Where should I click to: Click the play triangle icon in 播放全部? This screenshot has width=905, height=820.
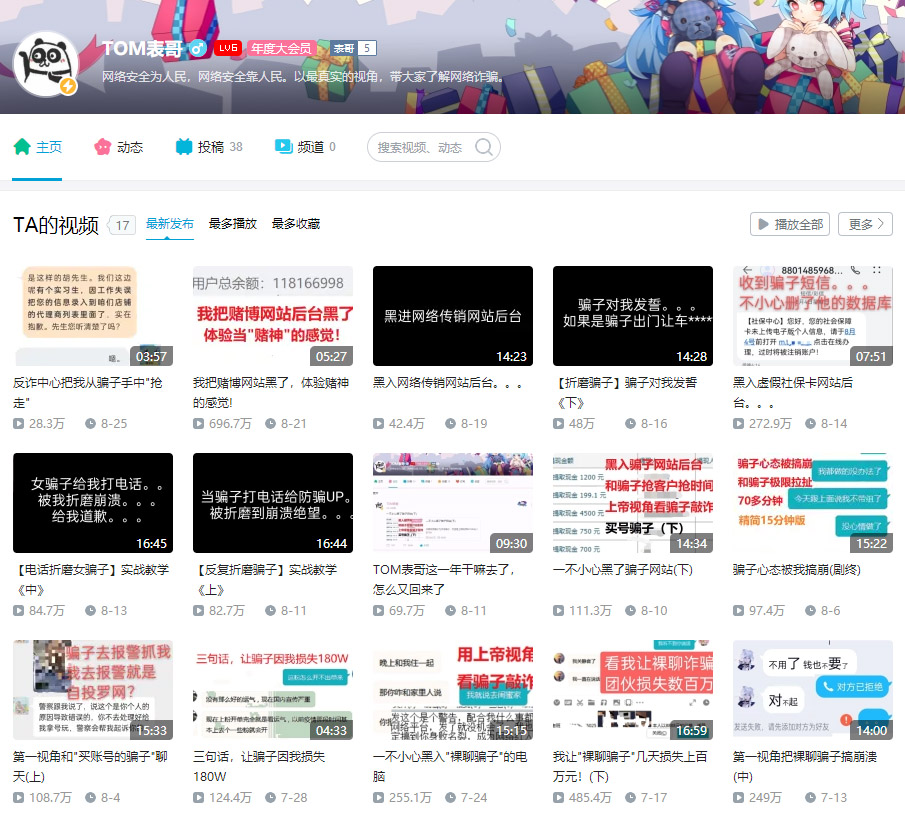[x=763, y=224]
